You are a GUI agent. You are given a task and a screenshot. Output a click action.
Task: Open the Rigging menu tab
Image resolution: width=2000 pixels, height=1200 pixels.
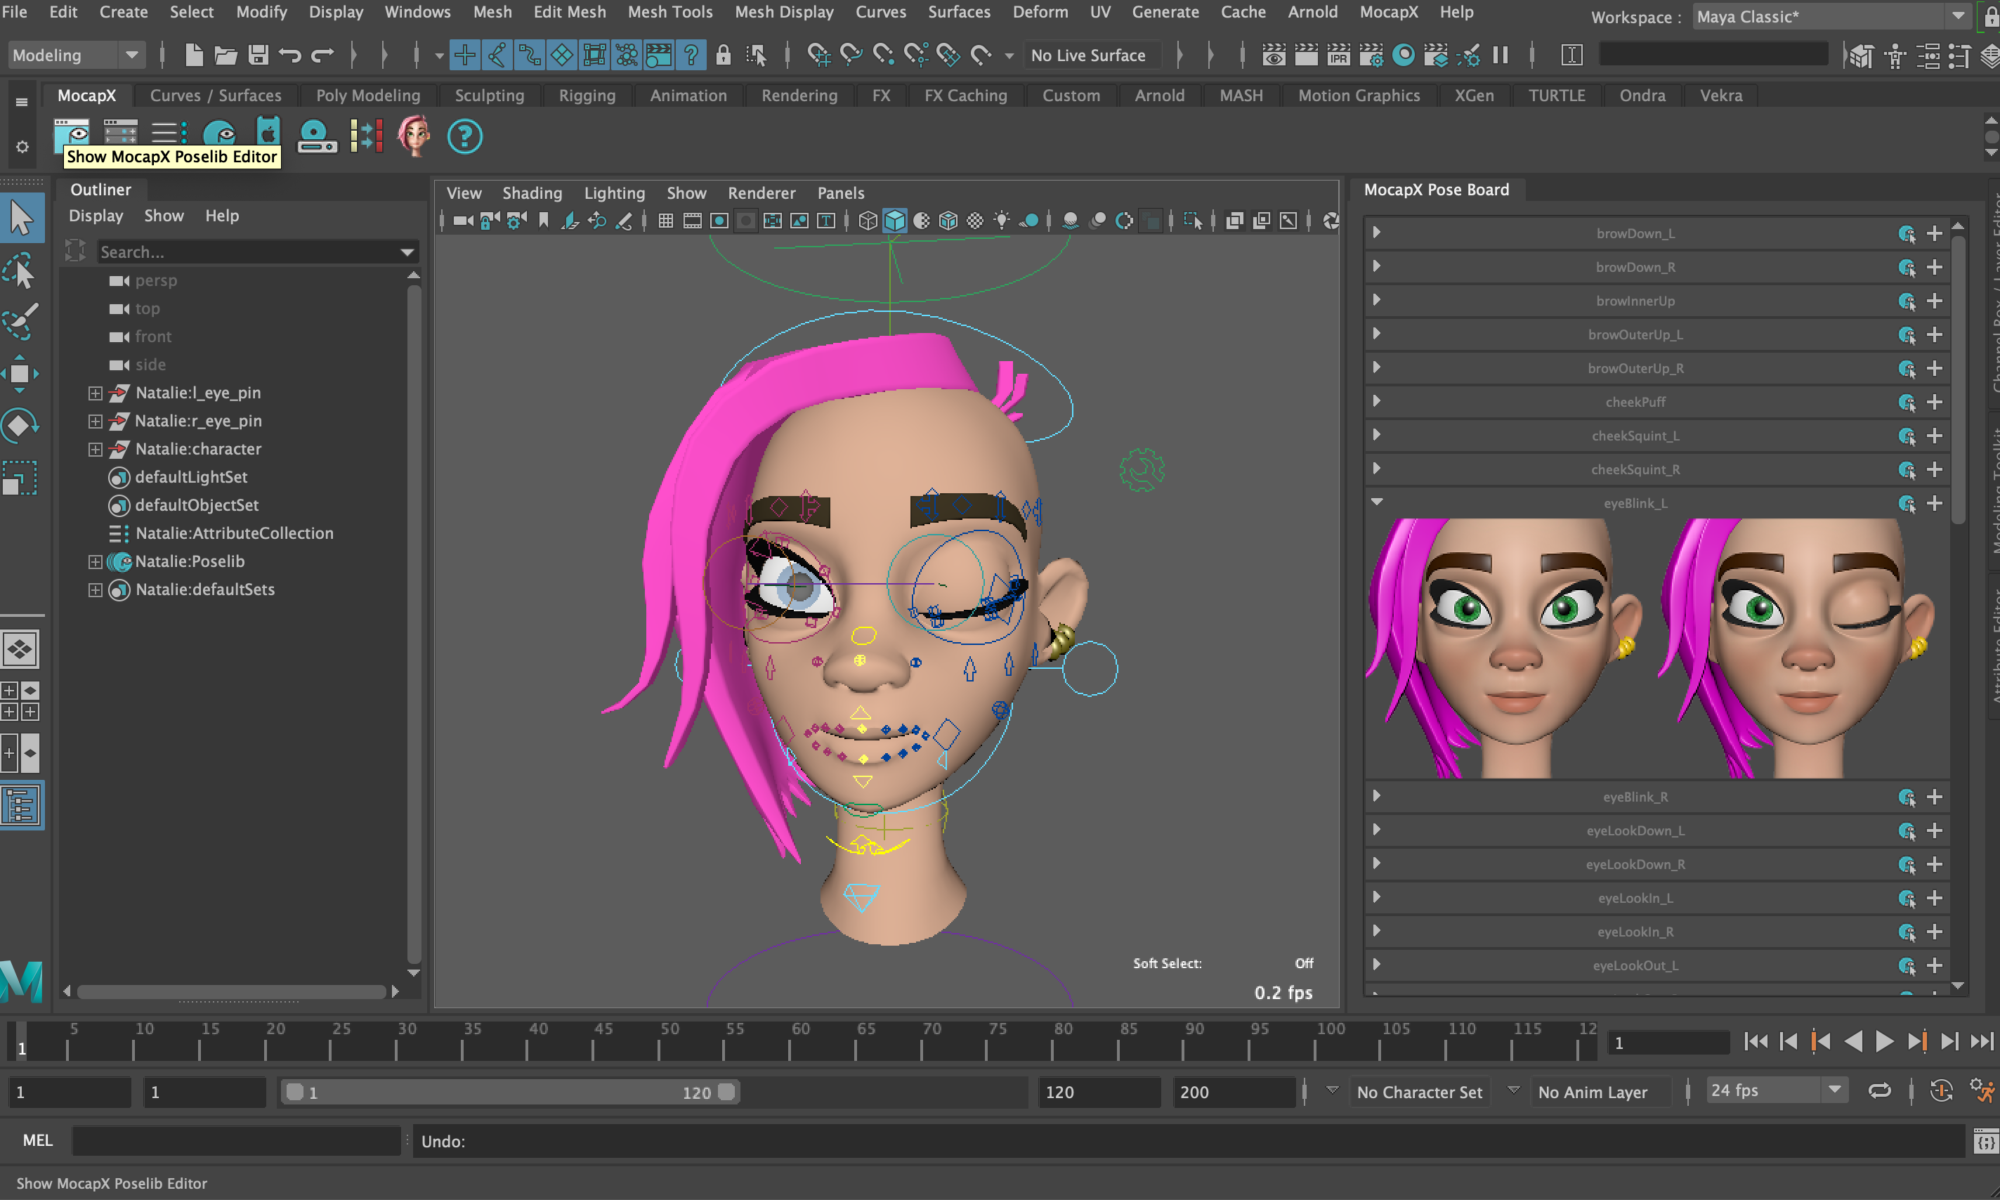(584, 94)
